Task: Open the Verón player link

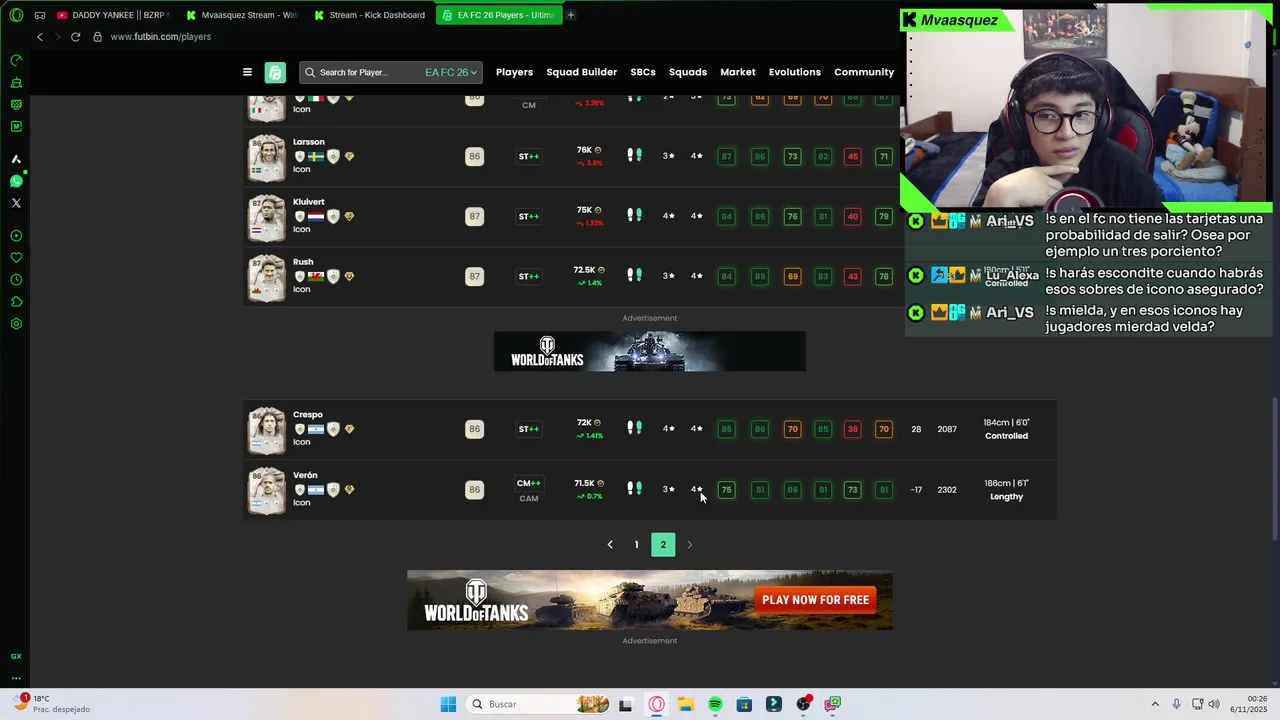Action: click(305, 476)
